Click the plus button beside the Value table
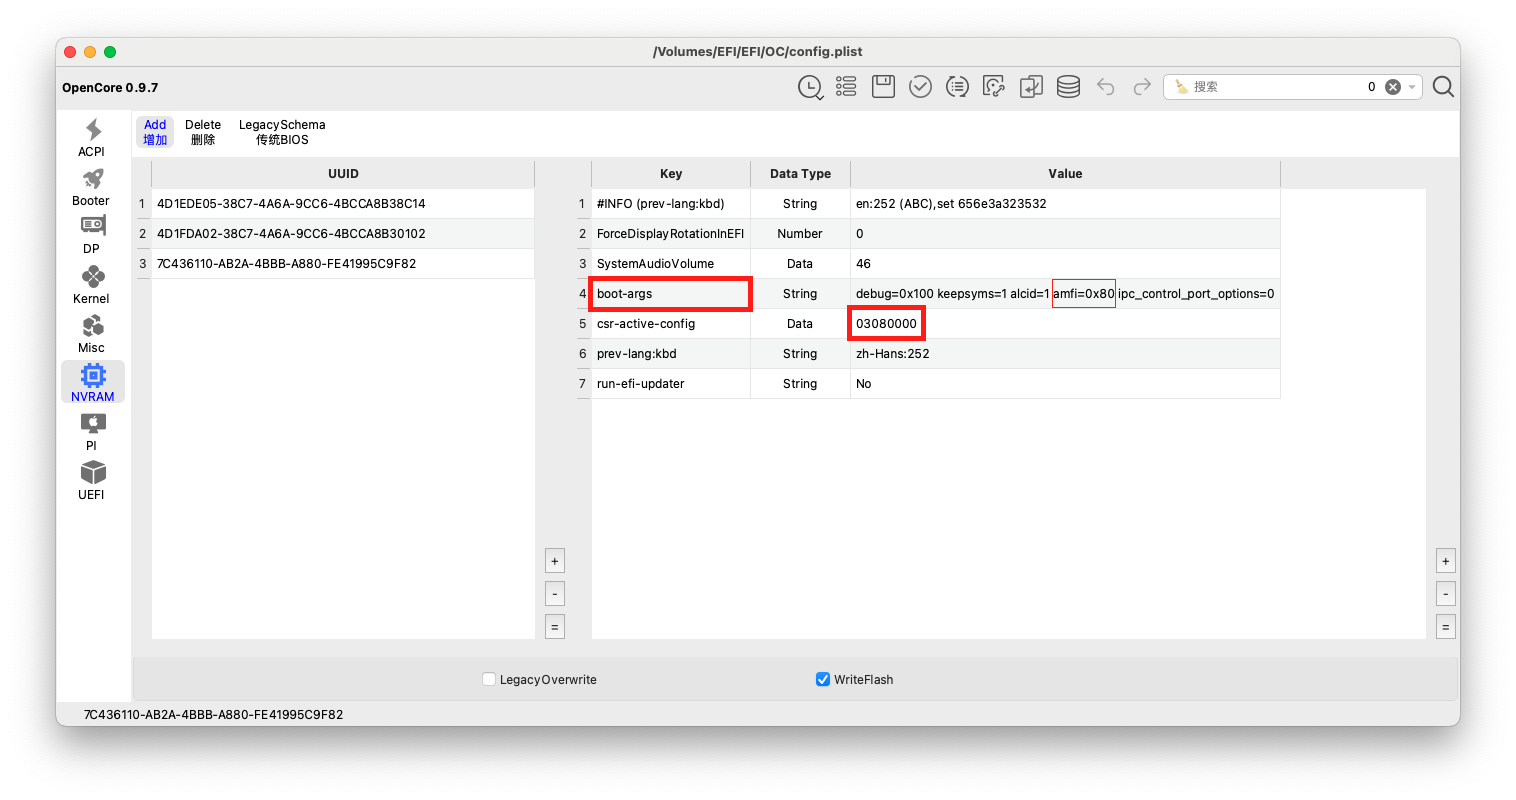1516x800 pixels. [x=1446, y=560]
